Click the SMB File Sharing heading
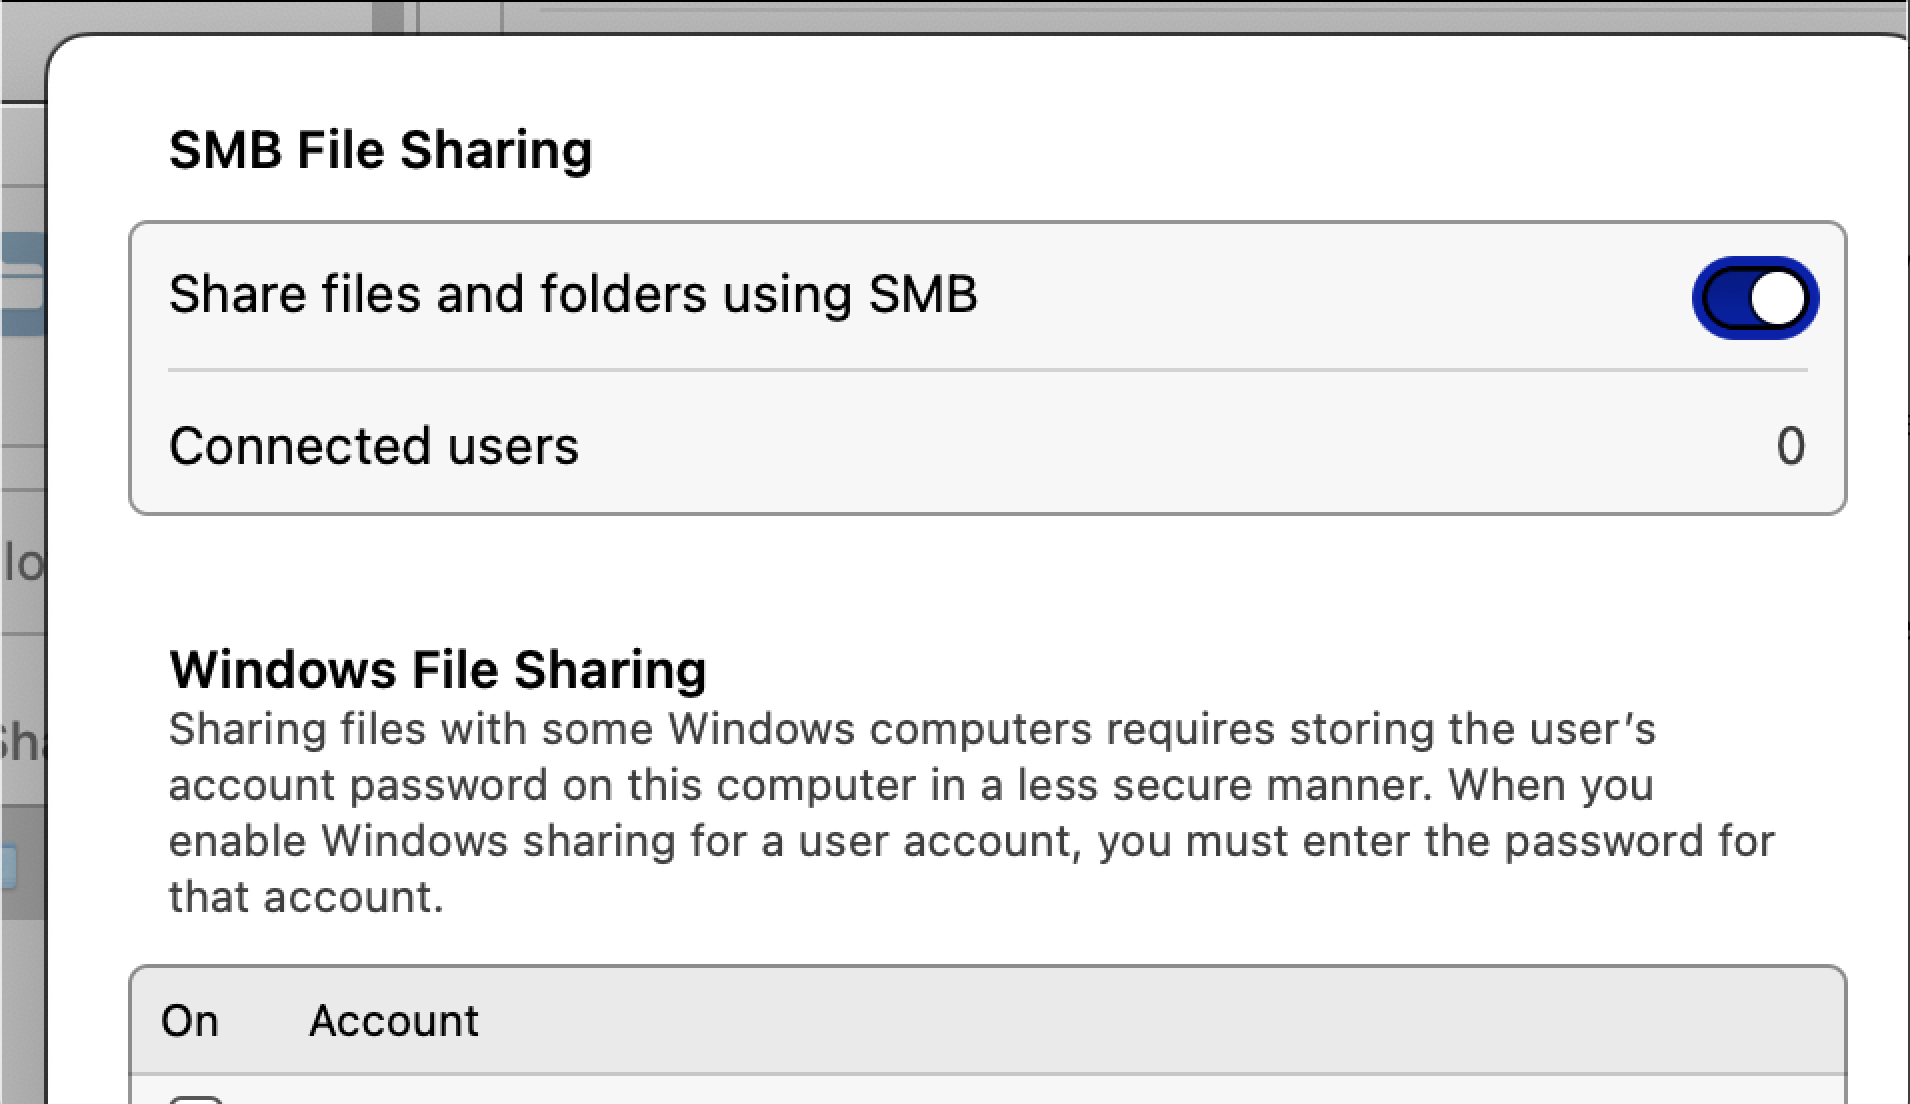 (x=380, y=150)
